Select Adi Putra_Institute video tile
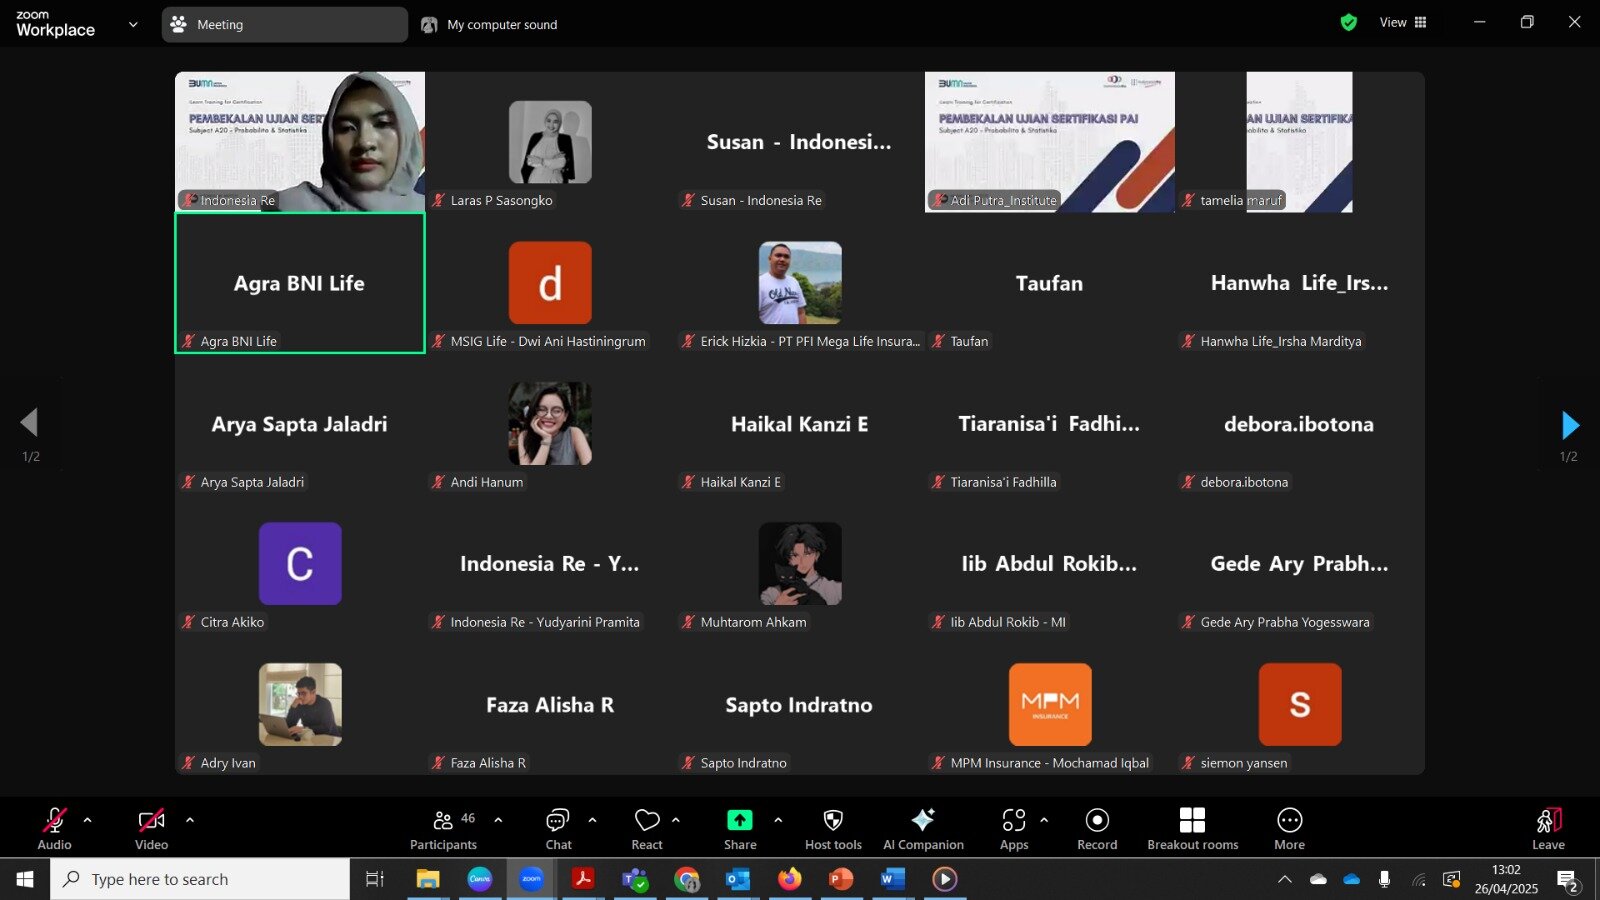The width and height of the screenshot is (1600, 900). pos(1050,141)
